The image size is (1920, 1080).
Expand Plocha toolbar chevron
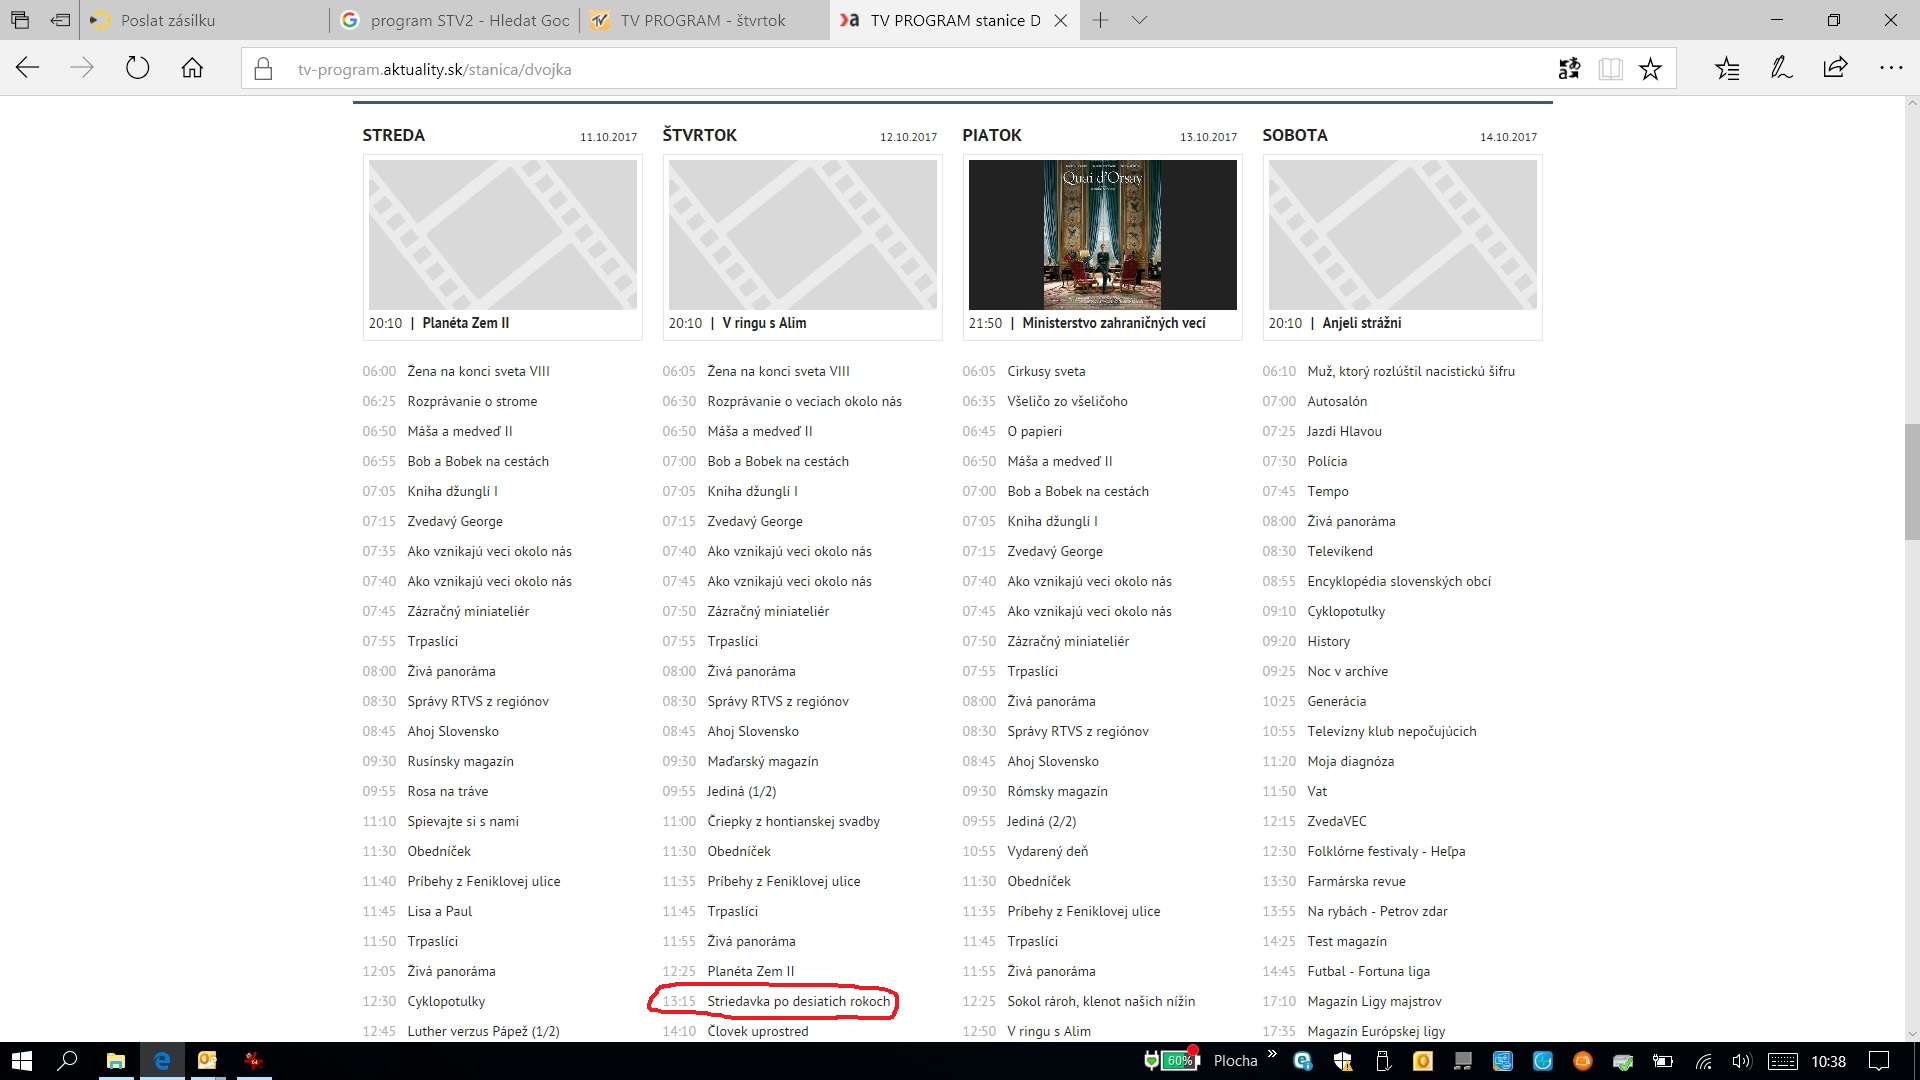(1272, 1053)
